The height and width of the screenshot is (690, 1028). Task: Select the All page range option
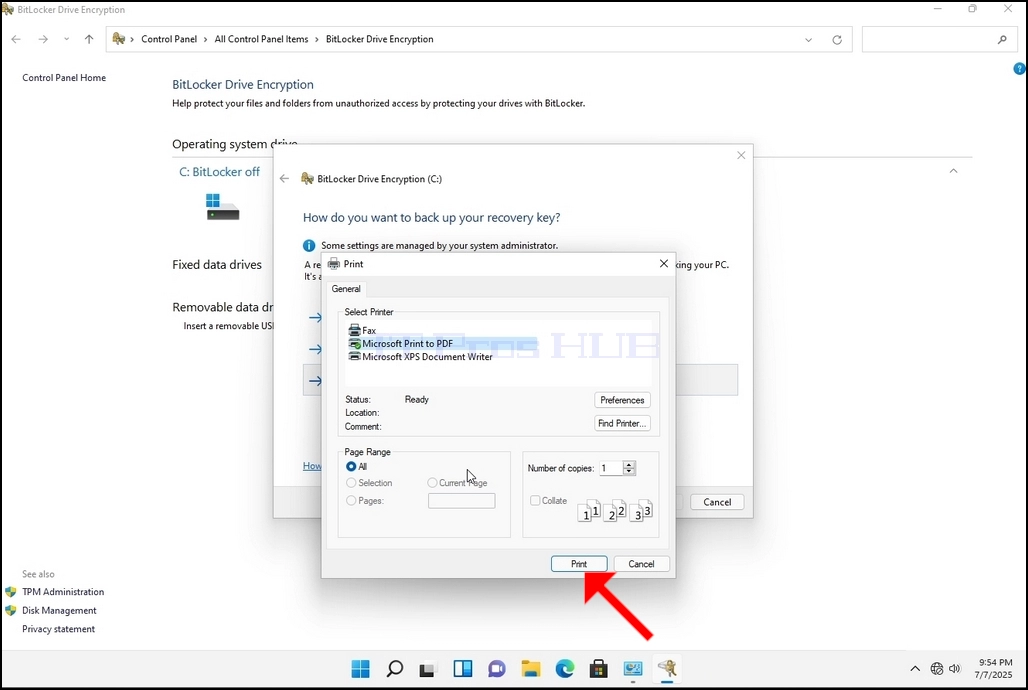[357, 467]
